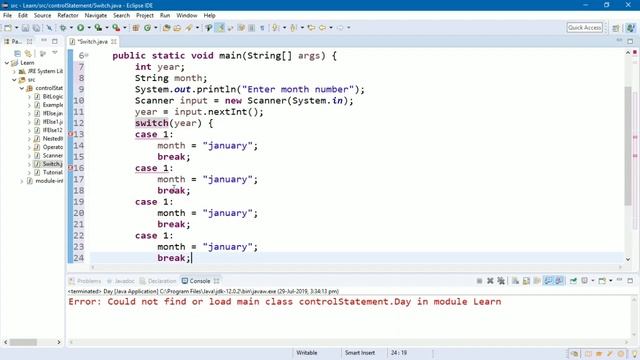
Task: Collapse main method fold marker line 6
Action: (x=87, y=56)
